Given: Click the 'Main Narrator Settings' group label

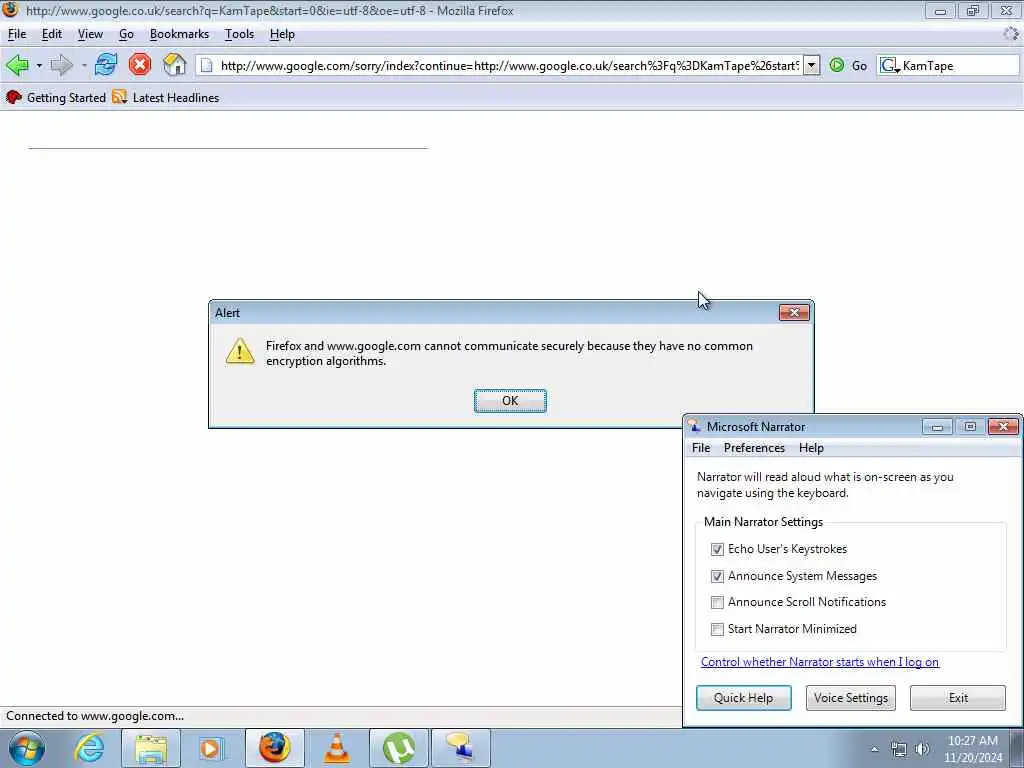Looking at the screenshot, I should (x=763, y=522).
